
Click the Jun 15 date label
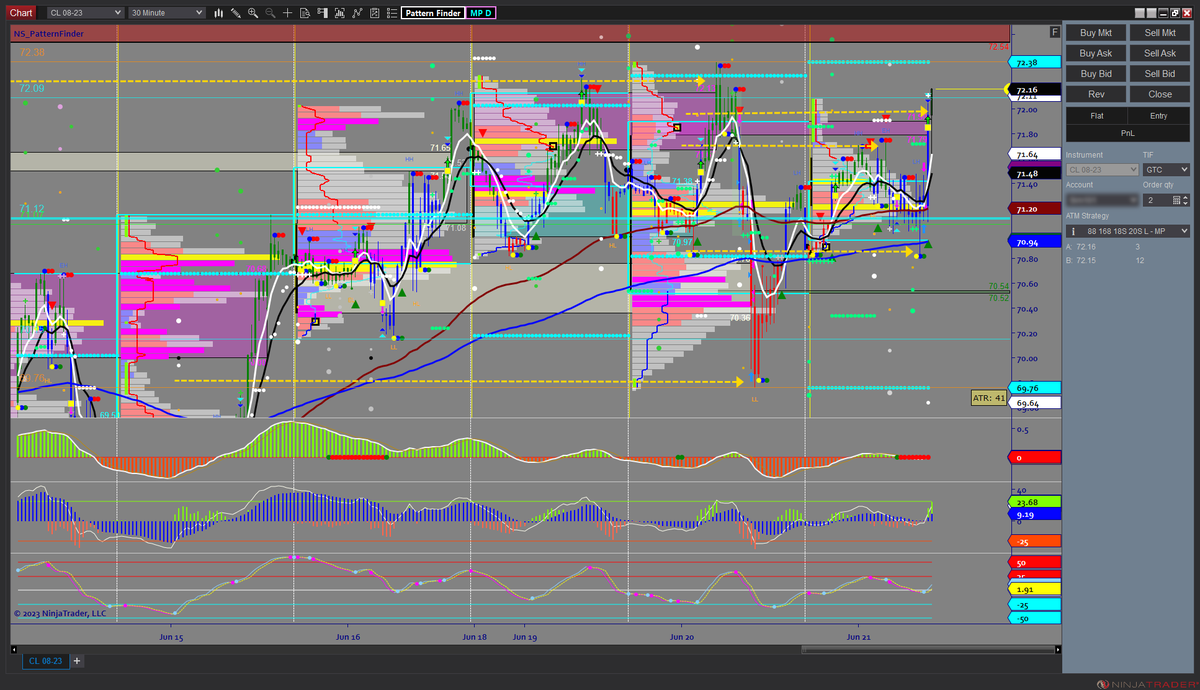click(x=171, y=636)
